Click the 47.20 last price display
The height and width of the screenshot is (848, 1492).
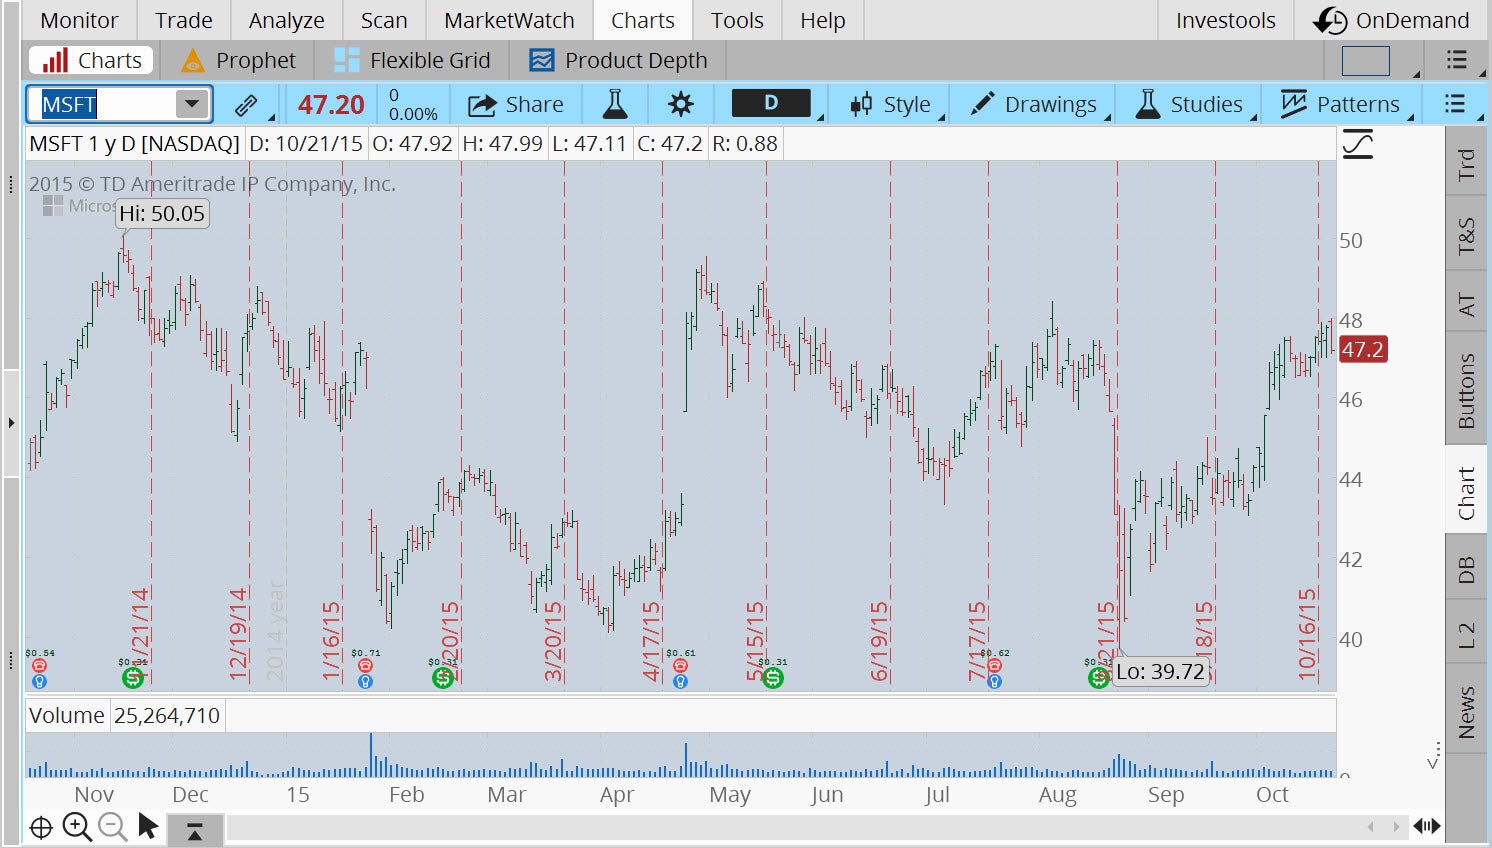click(x=331, y=104)
